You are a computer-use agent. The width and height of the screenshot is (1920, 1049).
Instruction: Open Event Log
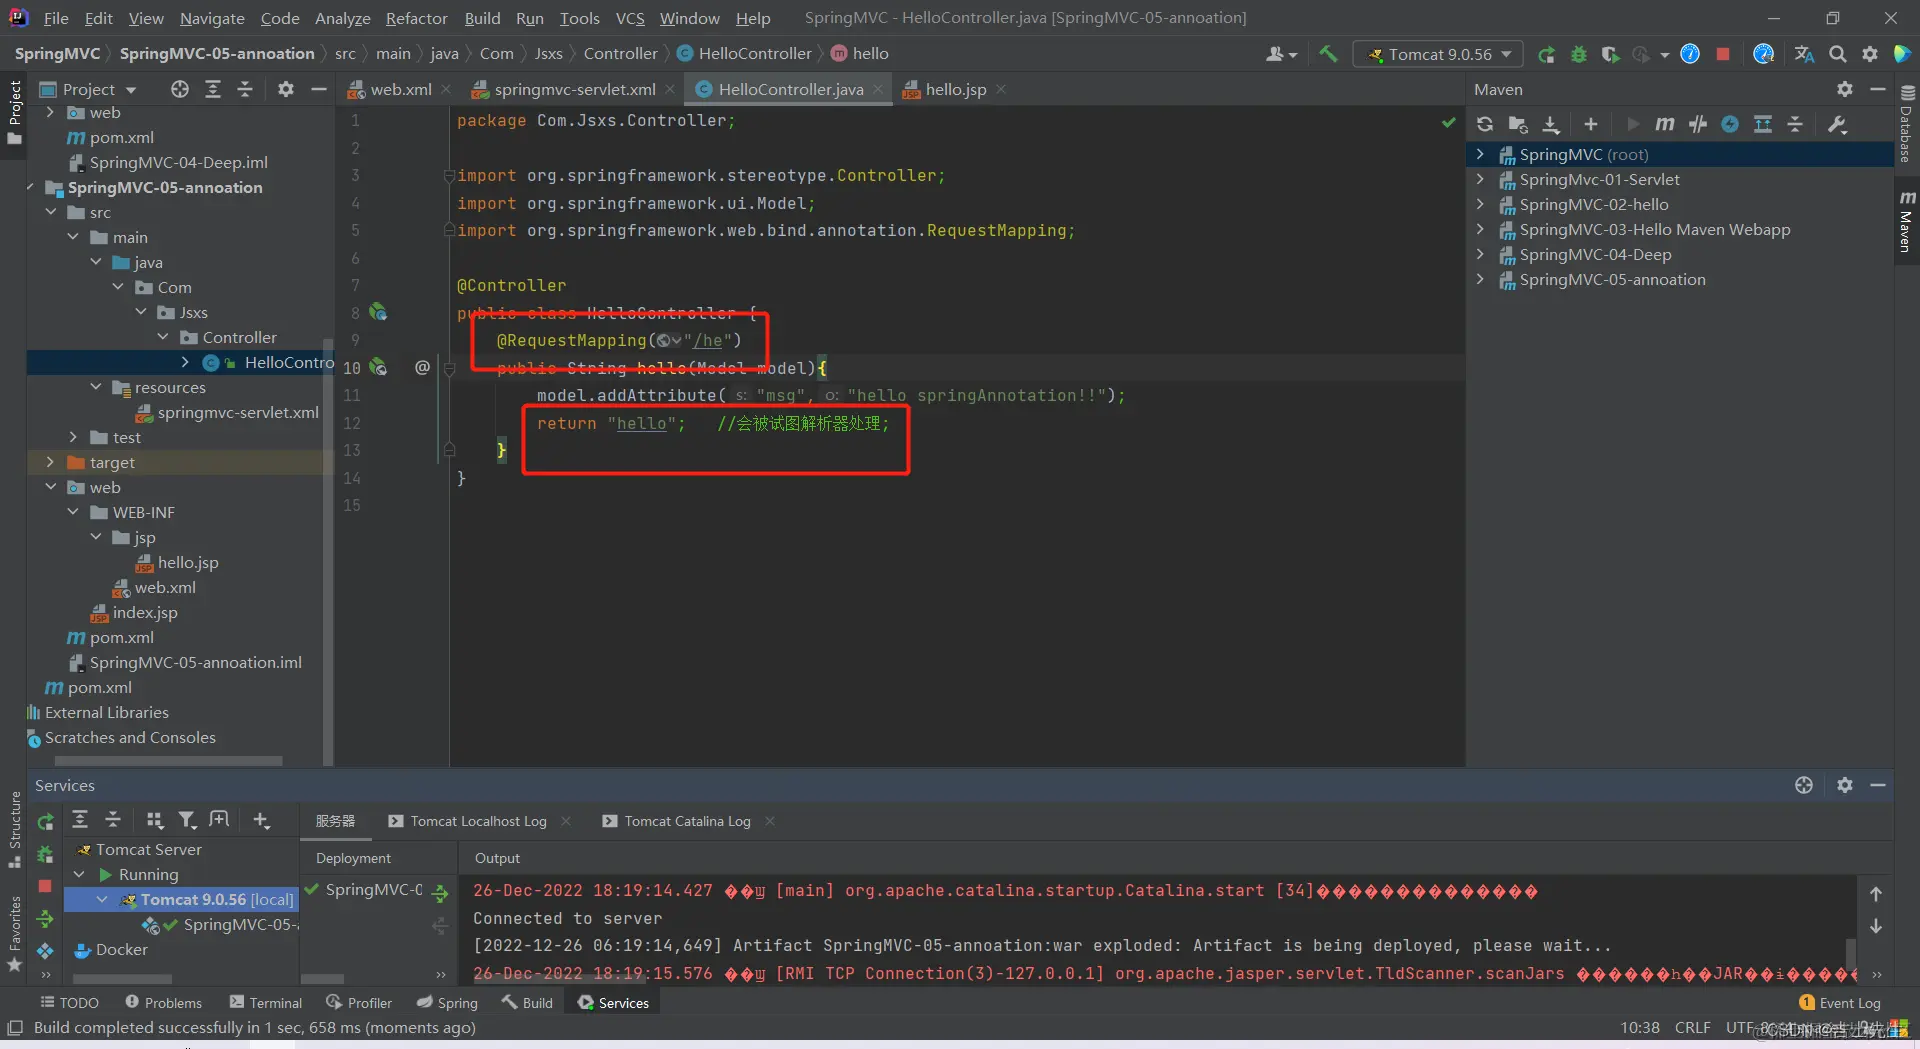click(1839, 1002)
